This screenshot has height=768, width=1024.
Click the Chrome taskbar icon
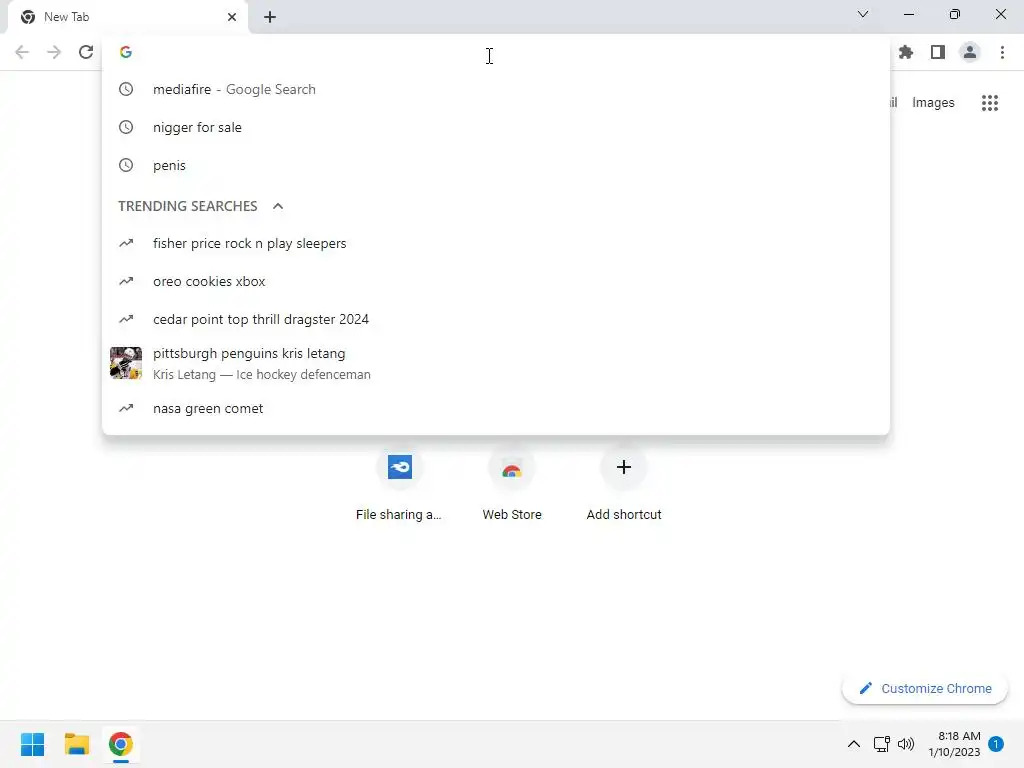[121, 744]
